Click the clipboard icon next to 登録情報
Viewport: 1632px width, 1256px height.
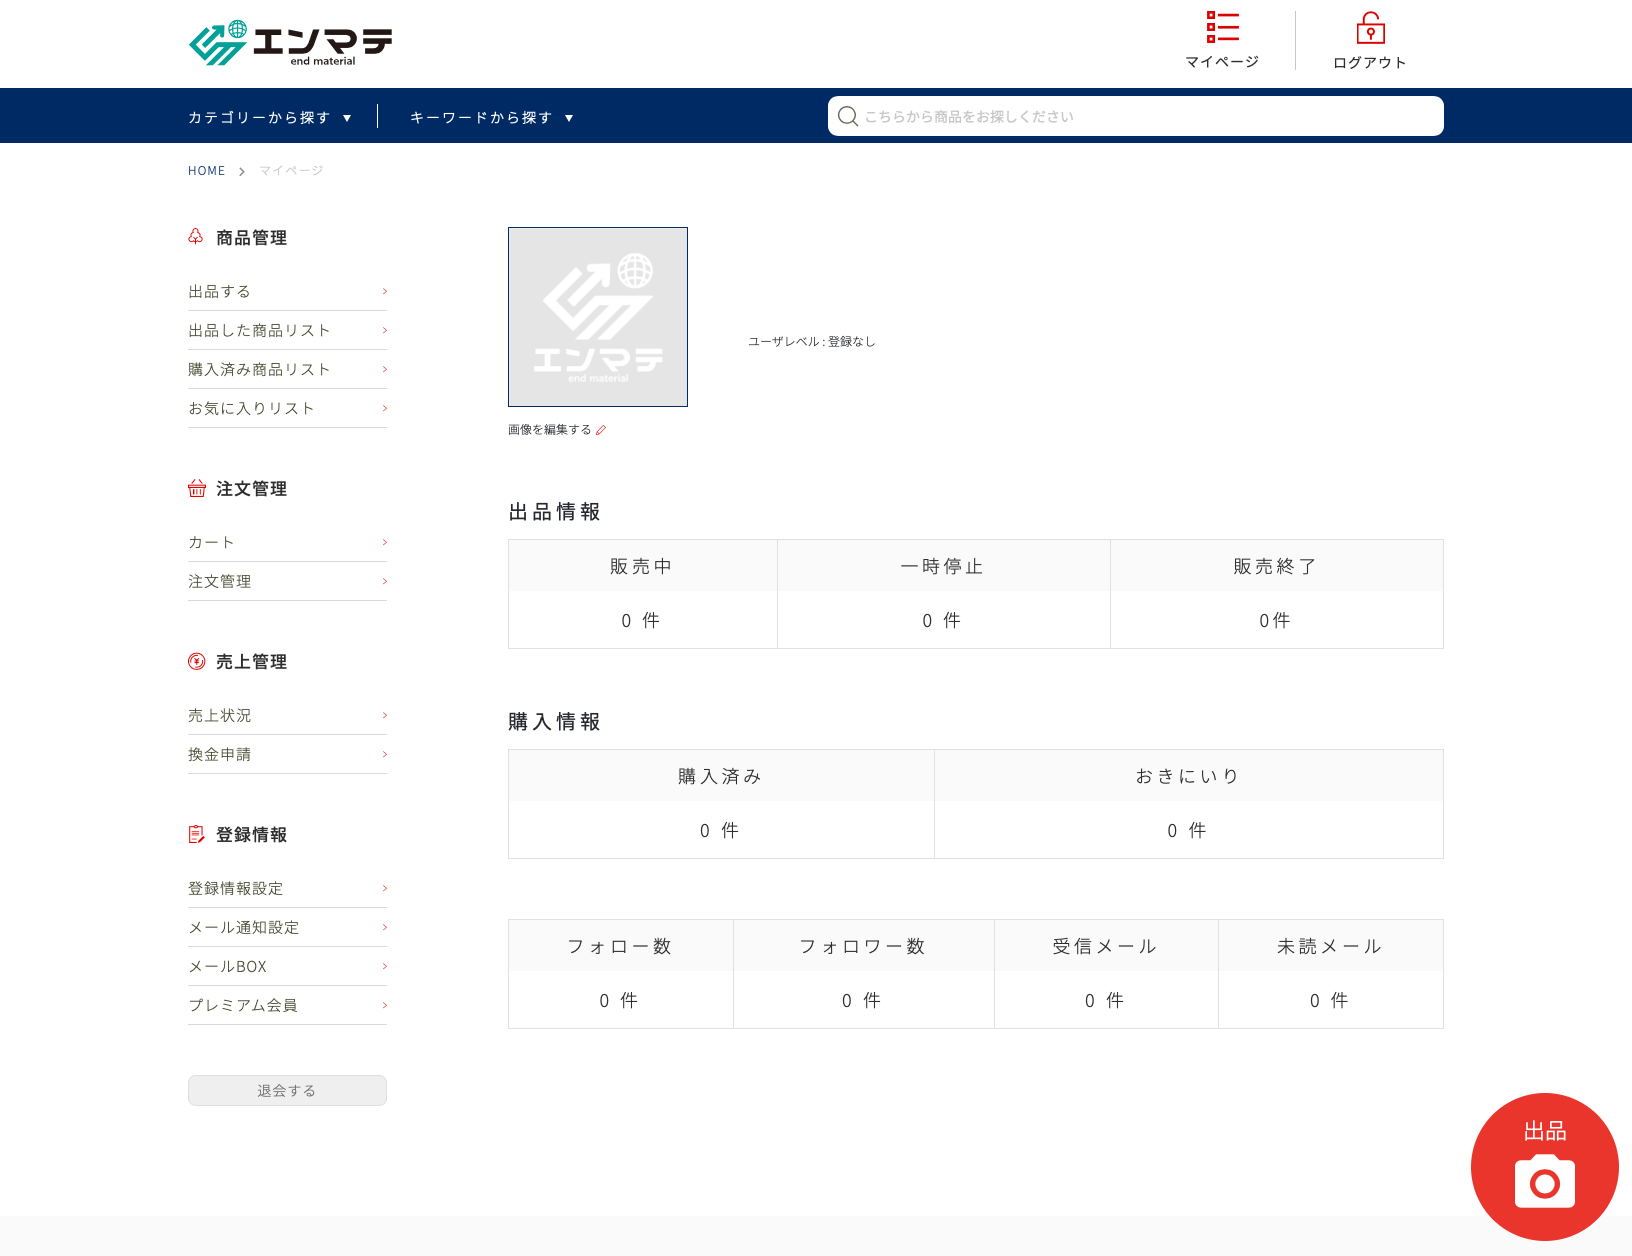(197, 835)
